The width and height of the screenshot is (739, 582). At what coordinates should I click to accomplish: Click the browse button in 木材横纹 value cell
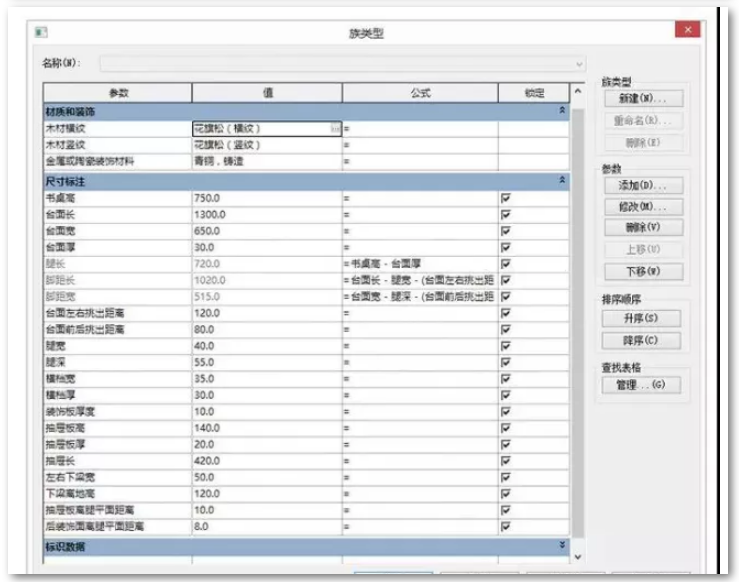[335, 128]
